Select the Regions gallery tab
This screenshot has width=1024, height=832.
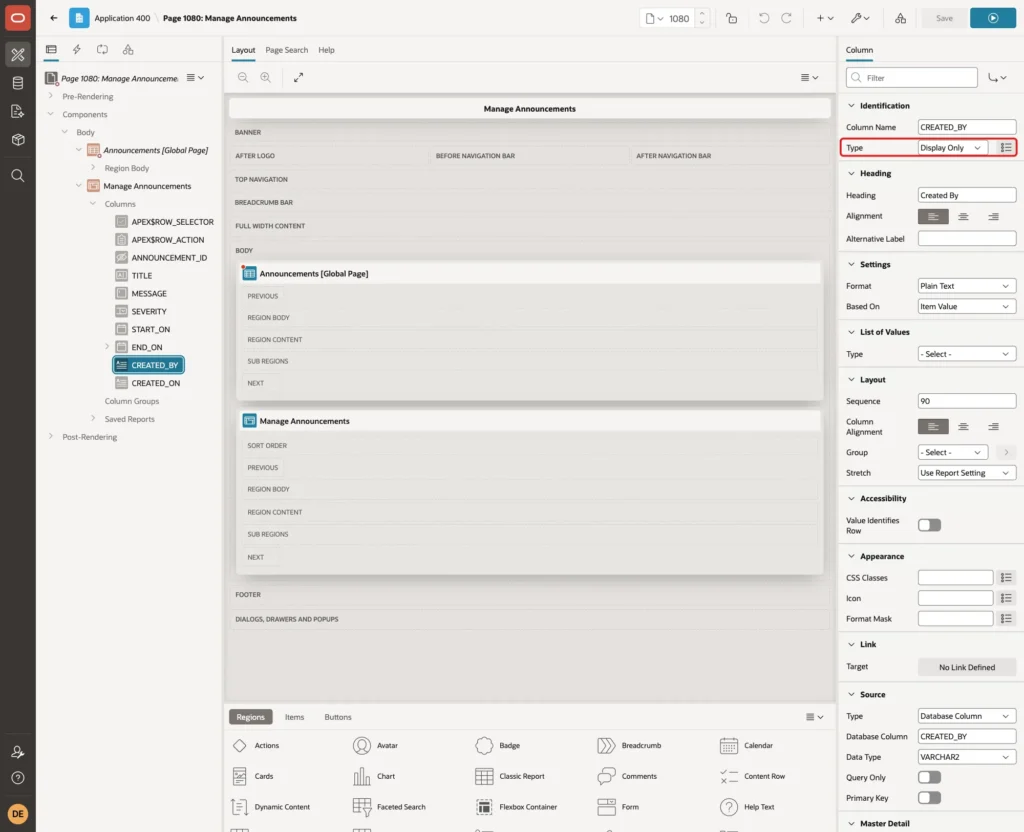click(x=250, y=717)
